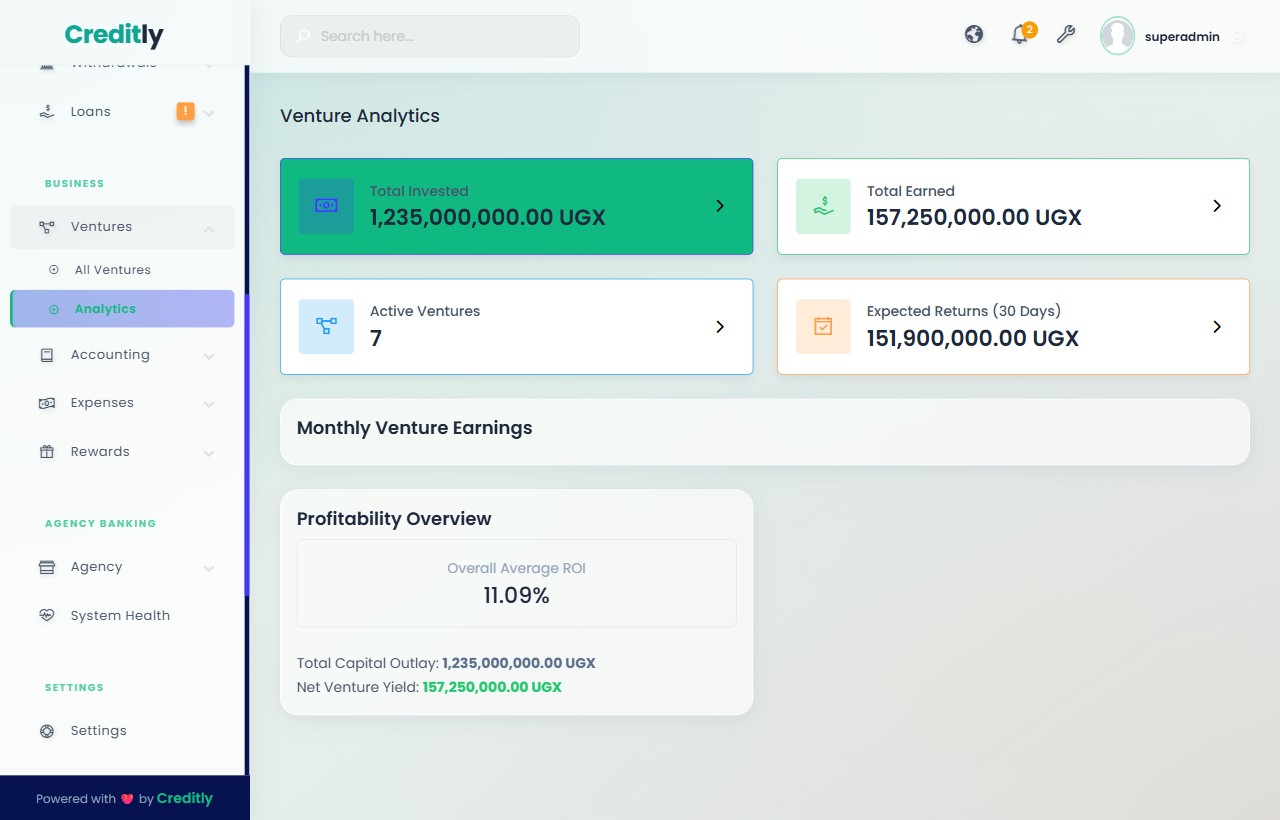Screen dimensions: 1280x820
Task: Click the Accounting book icon
Action: [47, 355]
